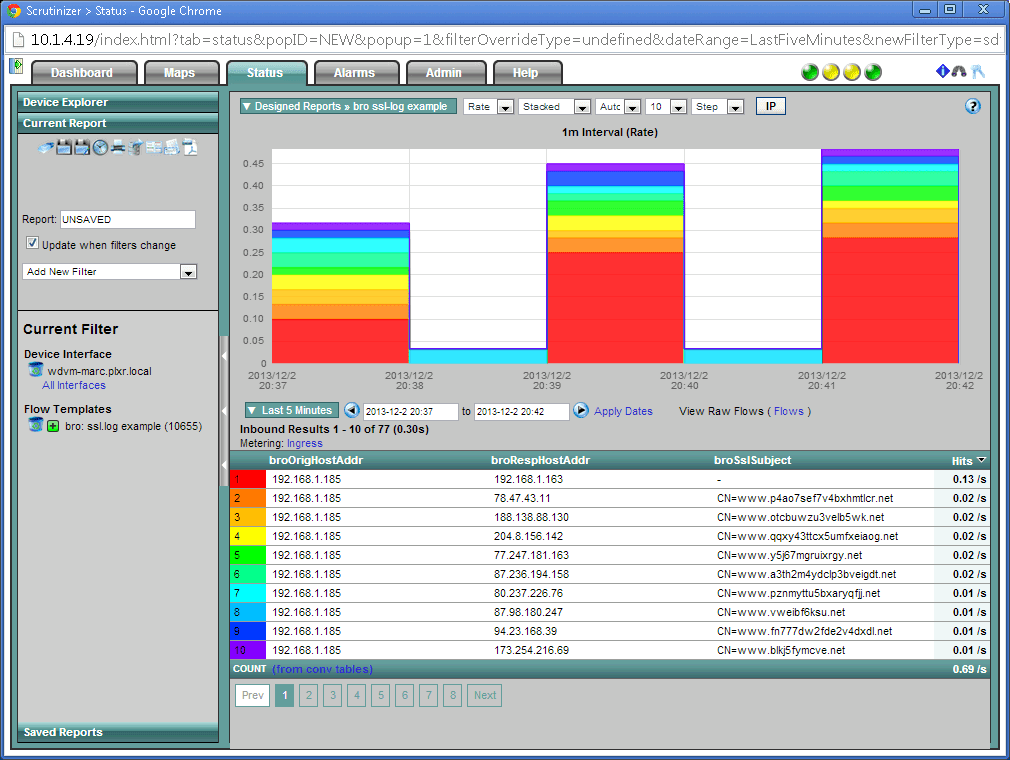
Task: Click the Prev pagination button
Action: 252,695
